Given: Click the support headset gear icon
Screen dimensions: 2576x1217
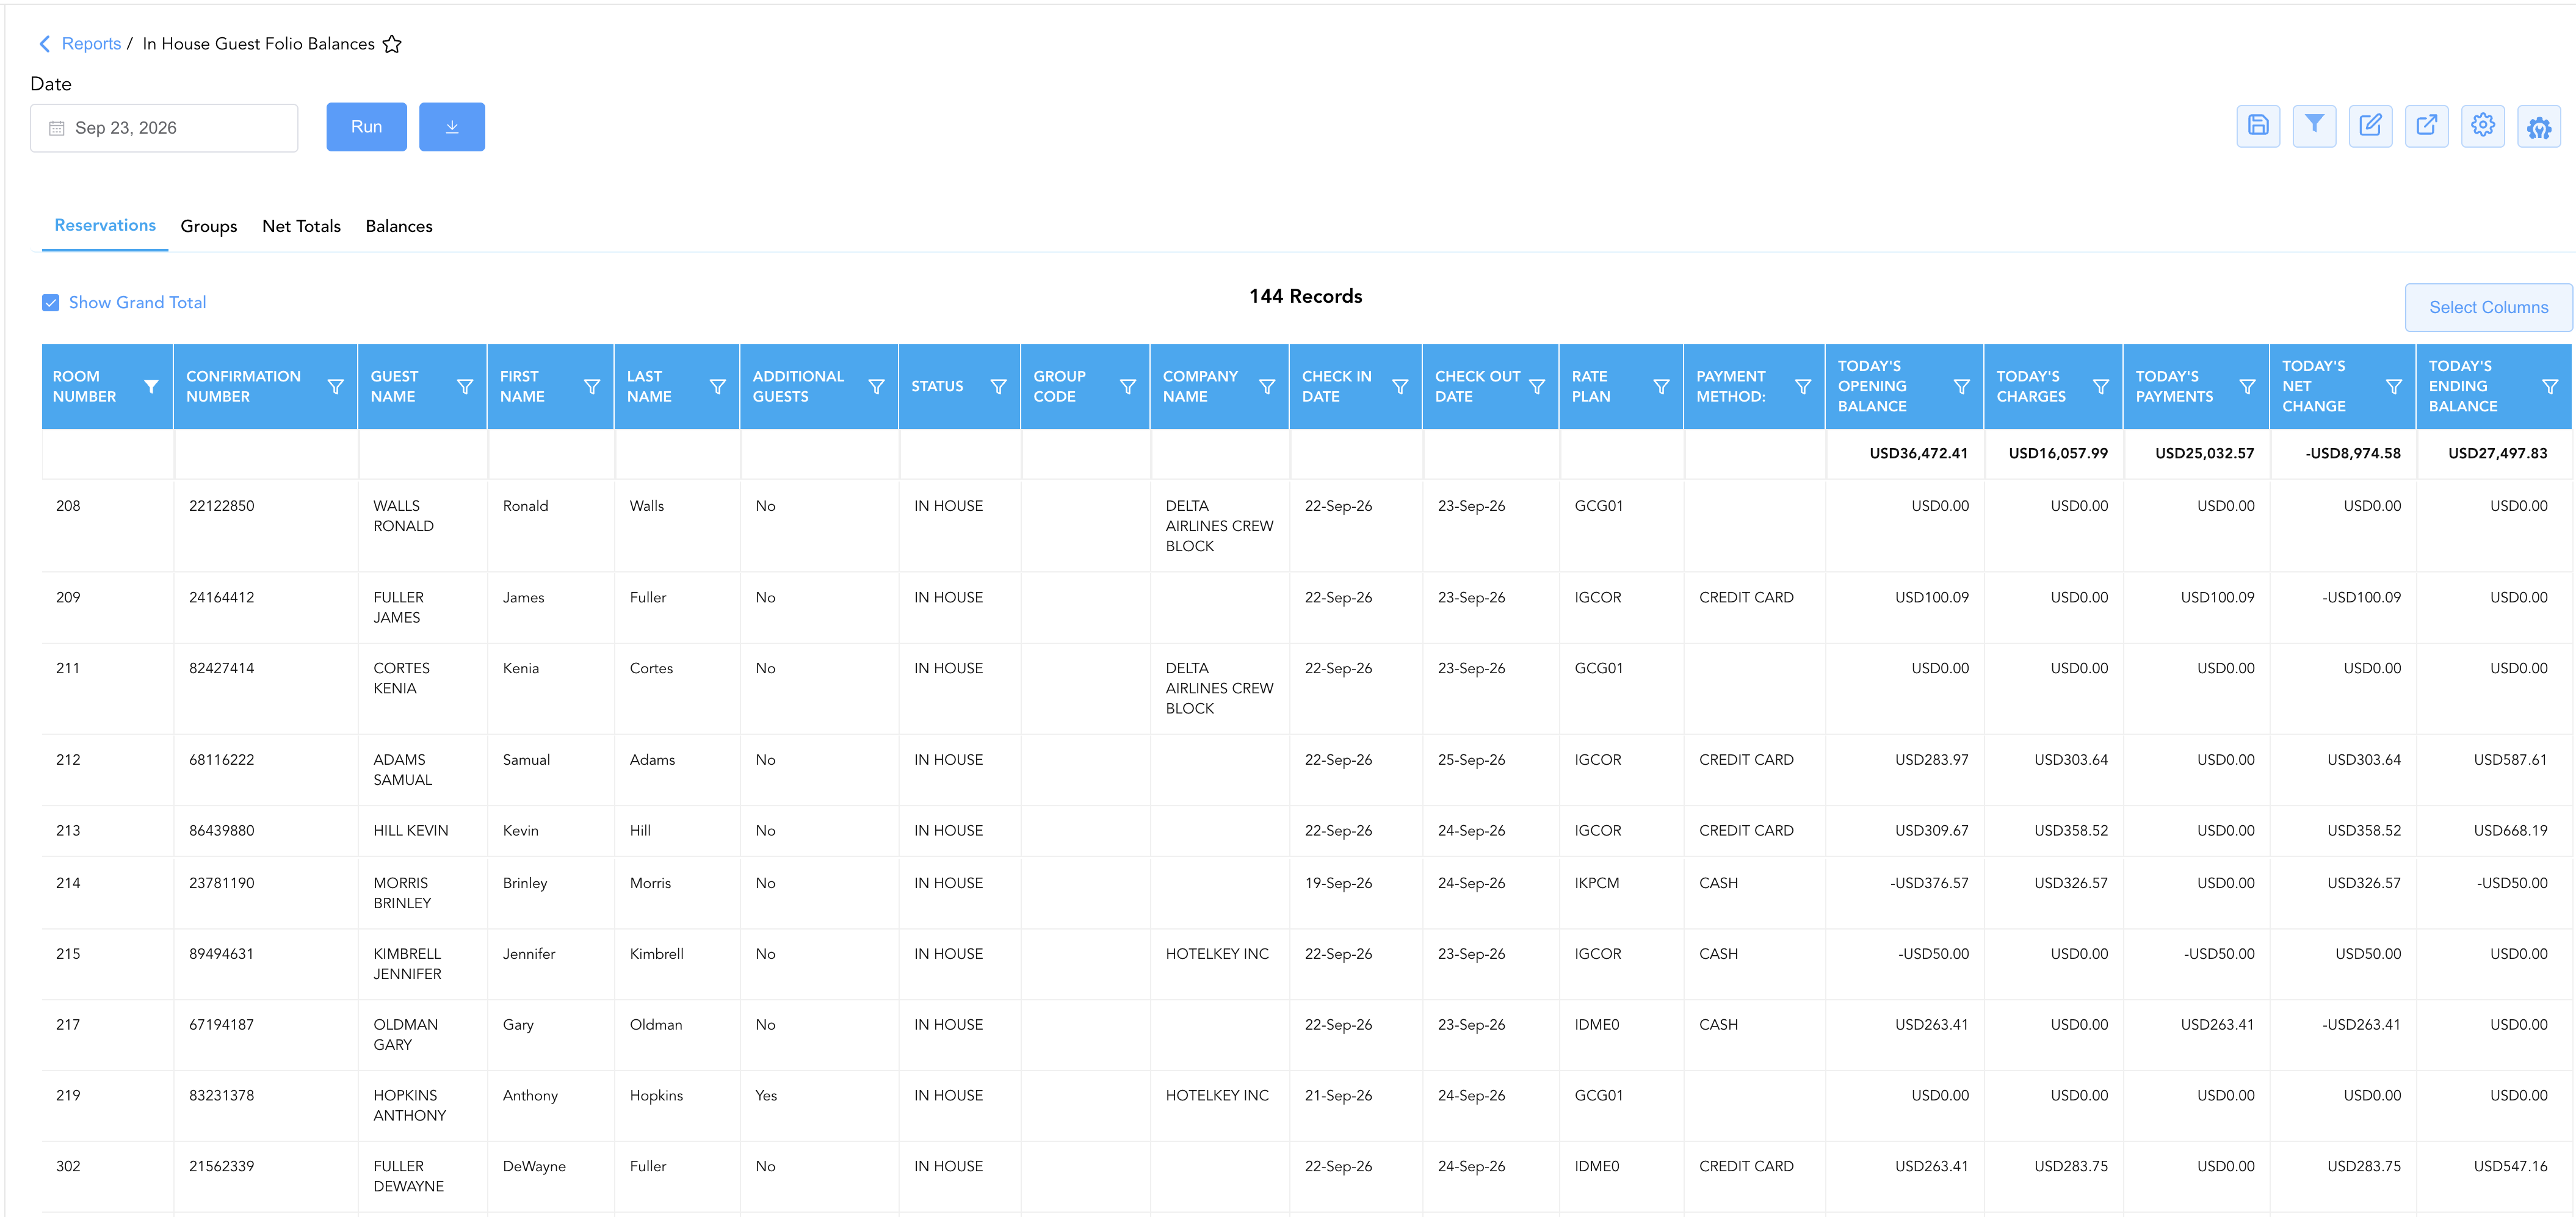Looking at the screenshot, I should (2538, 126).
